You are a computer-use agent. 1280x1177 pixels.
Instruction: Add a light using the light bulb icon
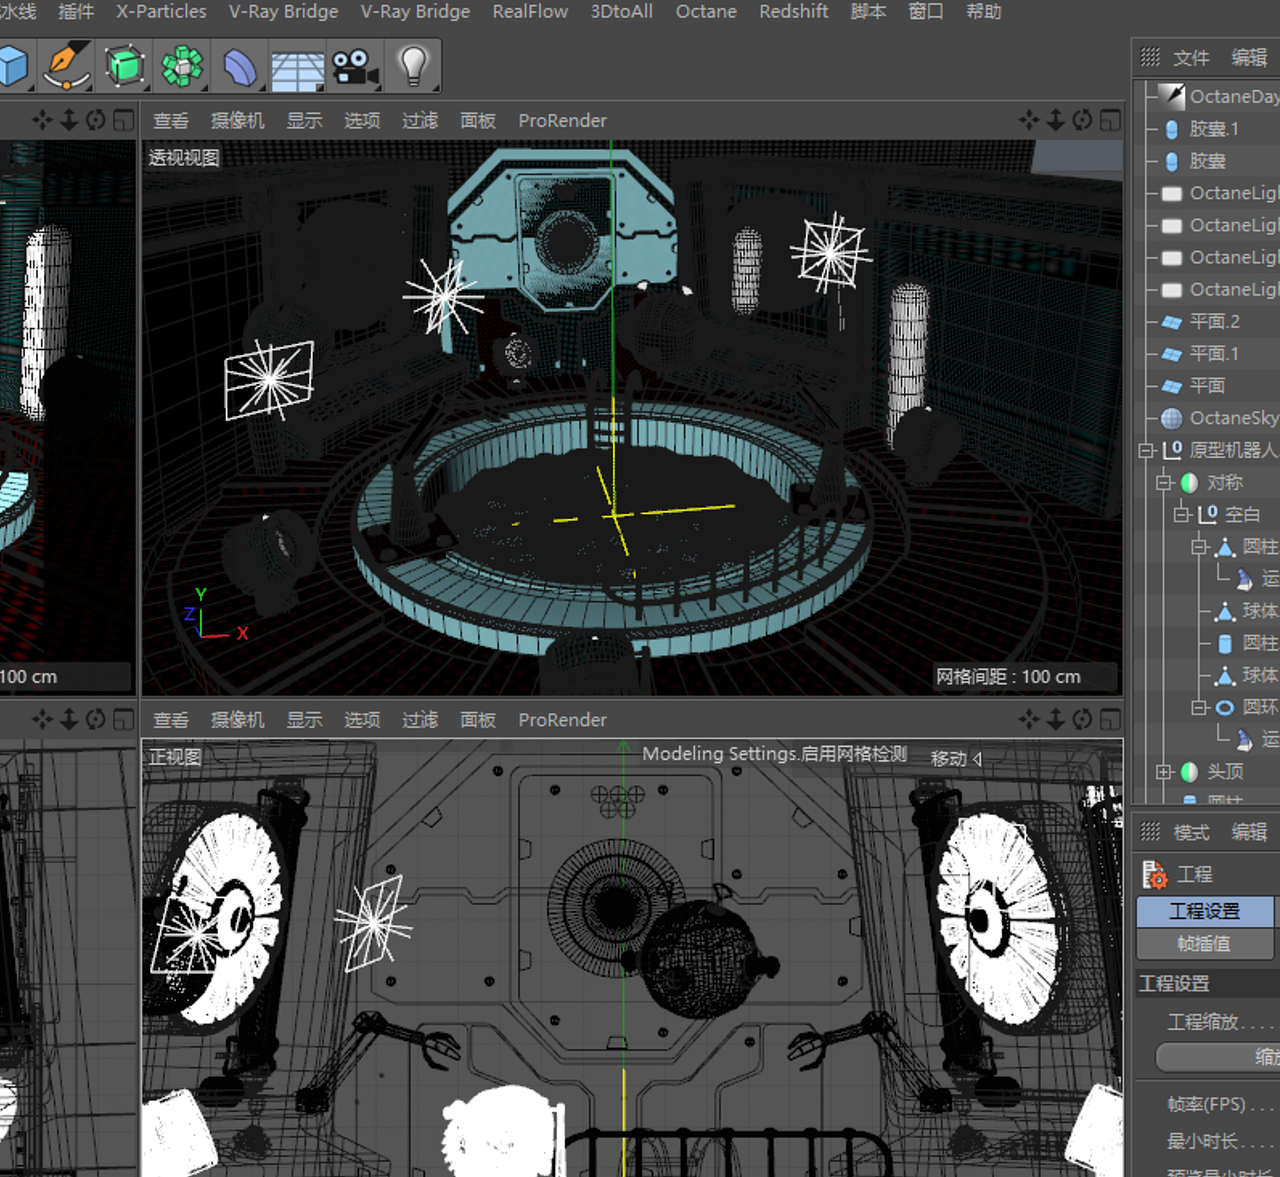coord(412,65)
